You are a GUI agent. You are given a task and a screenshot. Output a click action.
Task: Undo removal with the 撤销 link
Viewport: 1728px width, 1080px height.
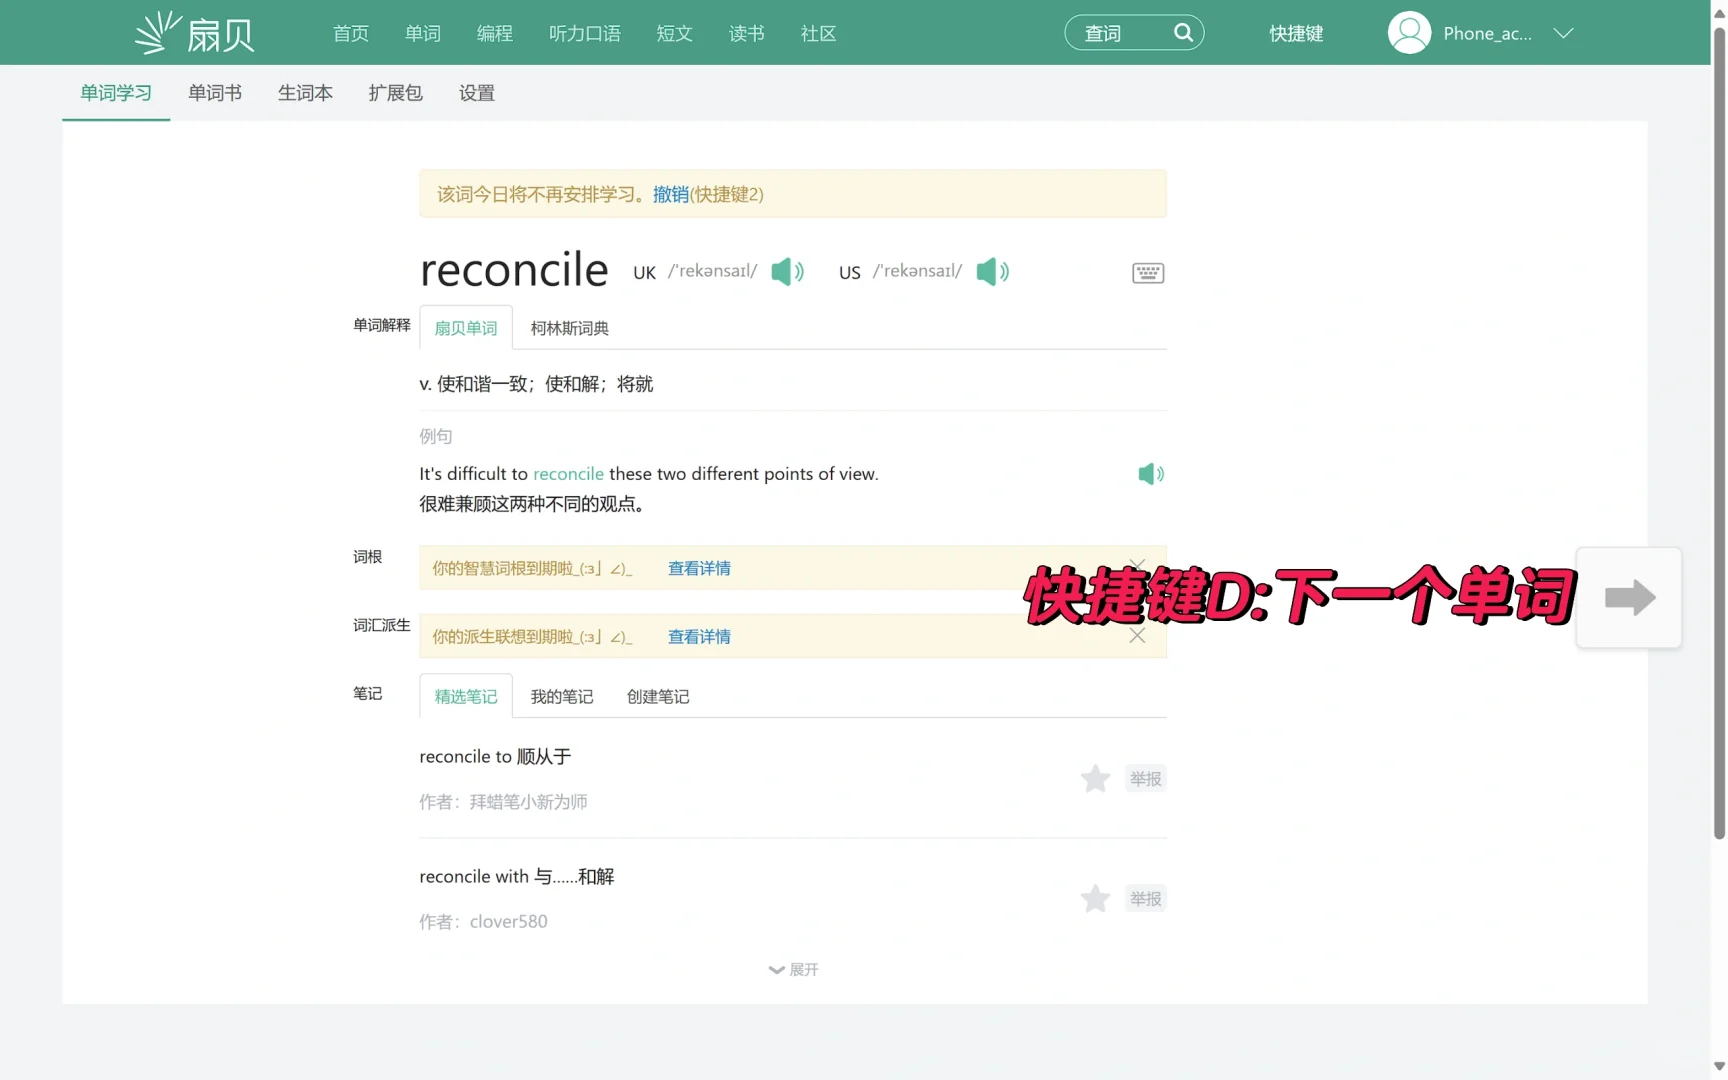pyautogui.click(x=671, y=194)
